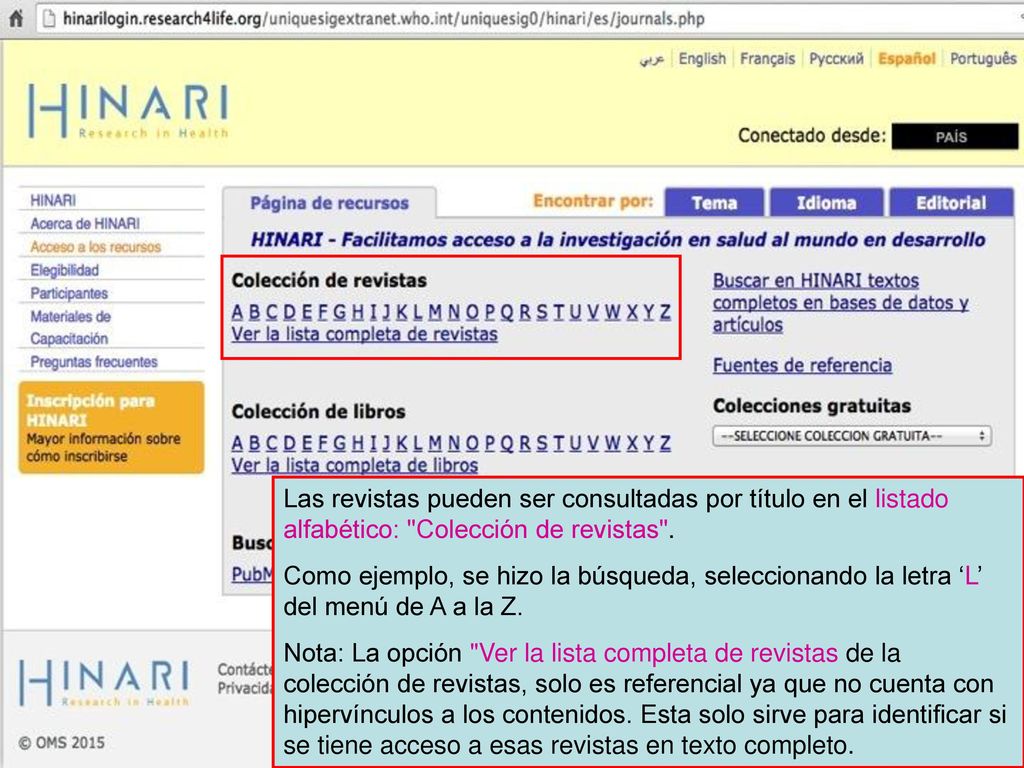Click the page icon in address bar

(x=49, y=18)
